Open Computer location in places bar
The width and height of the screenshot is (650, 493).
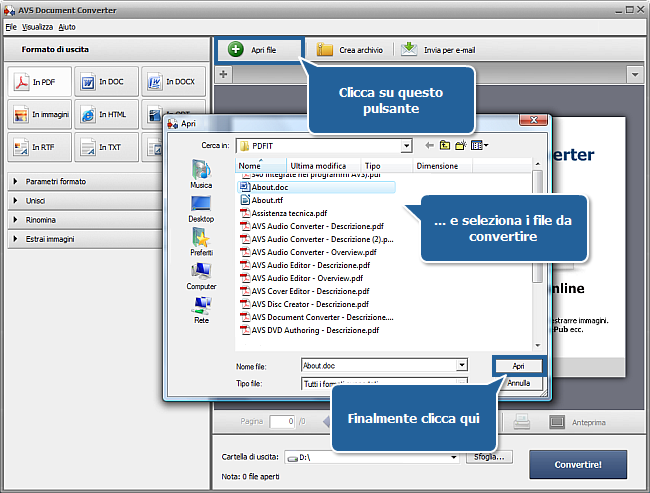(201, 276)
